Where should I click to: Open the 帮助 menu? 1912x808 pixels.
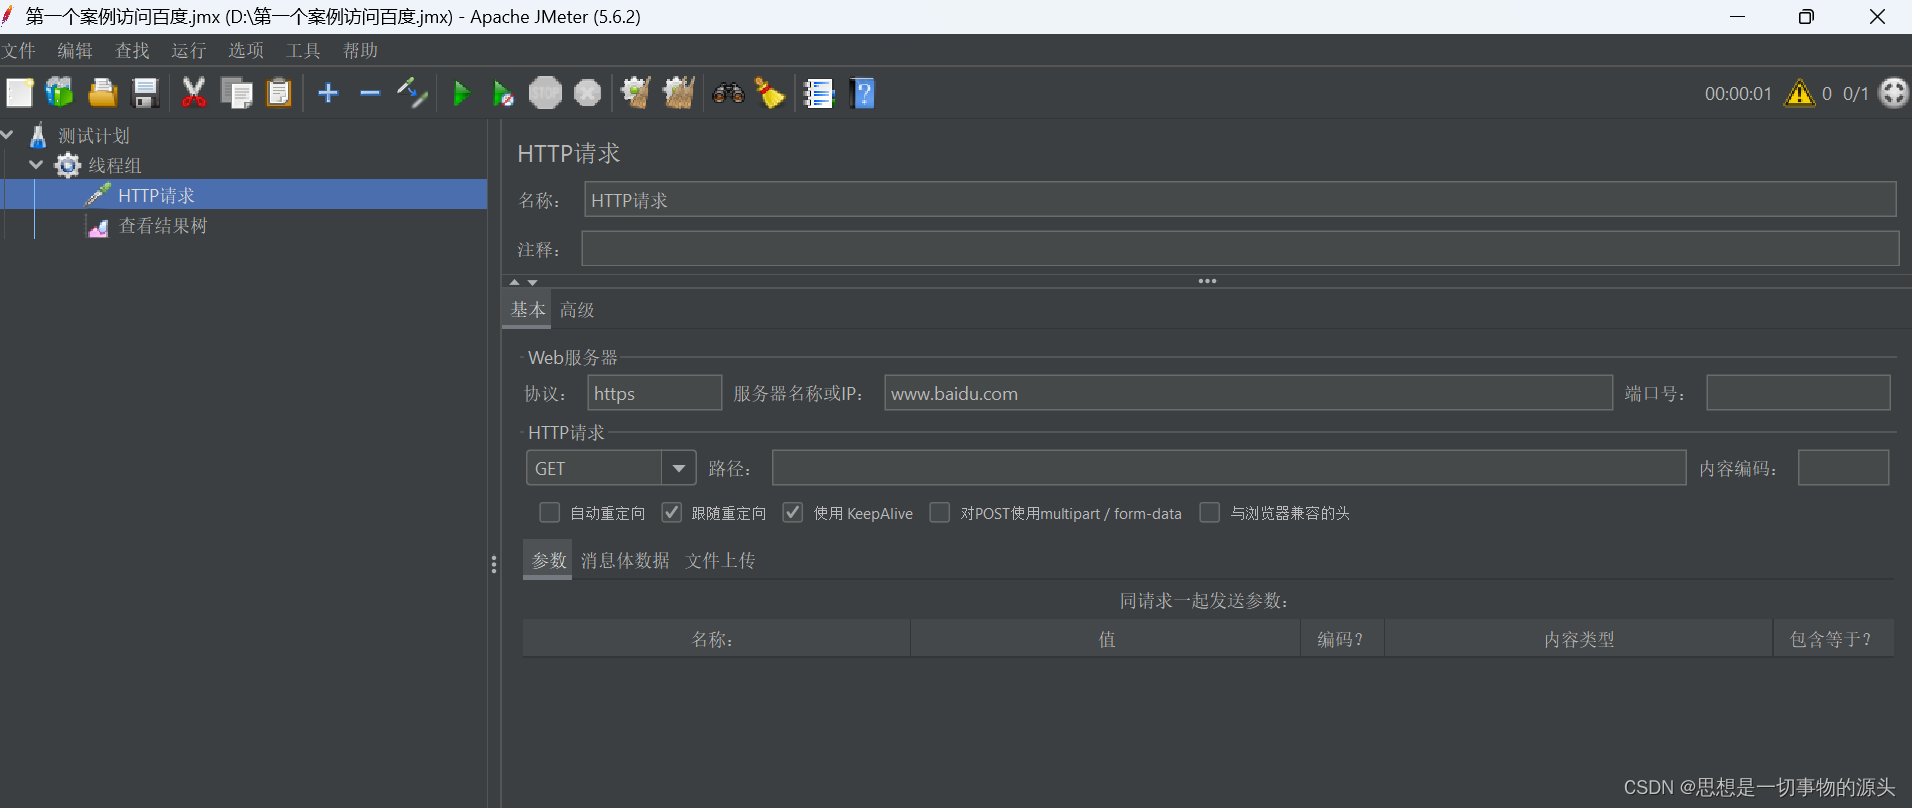click(x=360, y=50)
